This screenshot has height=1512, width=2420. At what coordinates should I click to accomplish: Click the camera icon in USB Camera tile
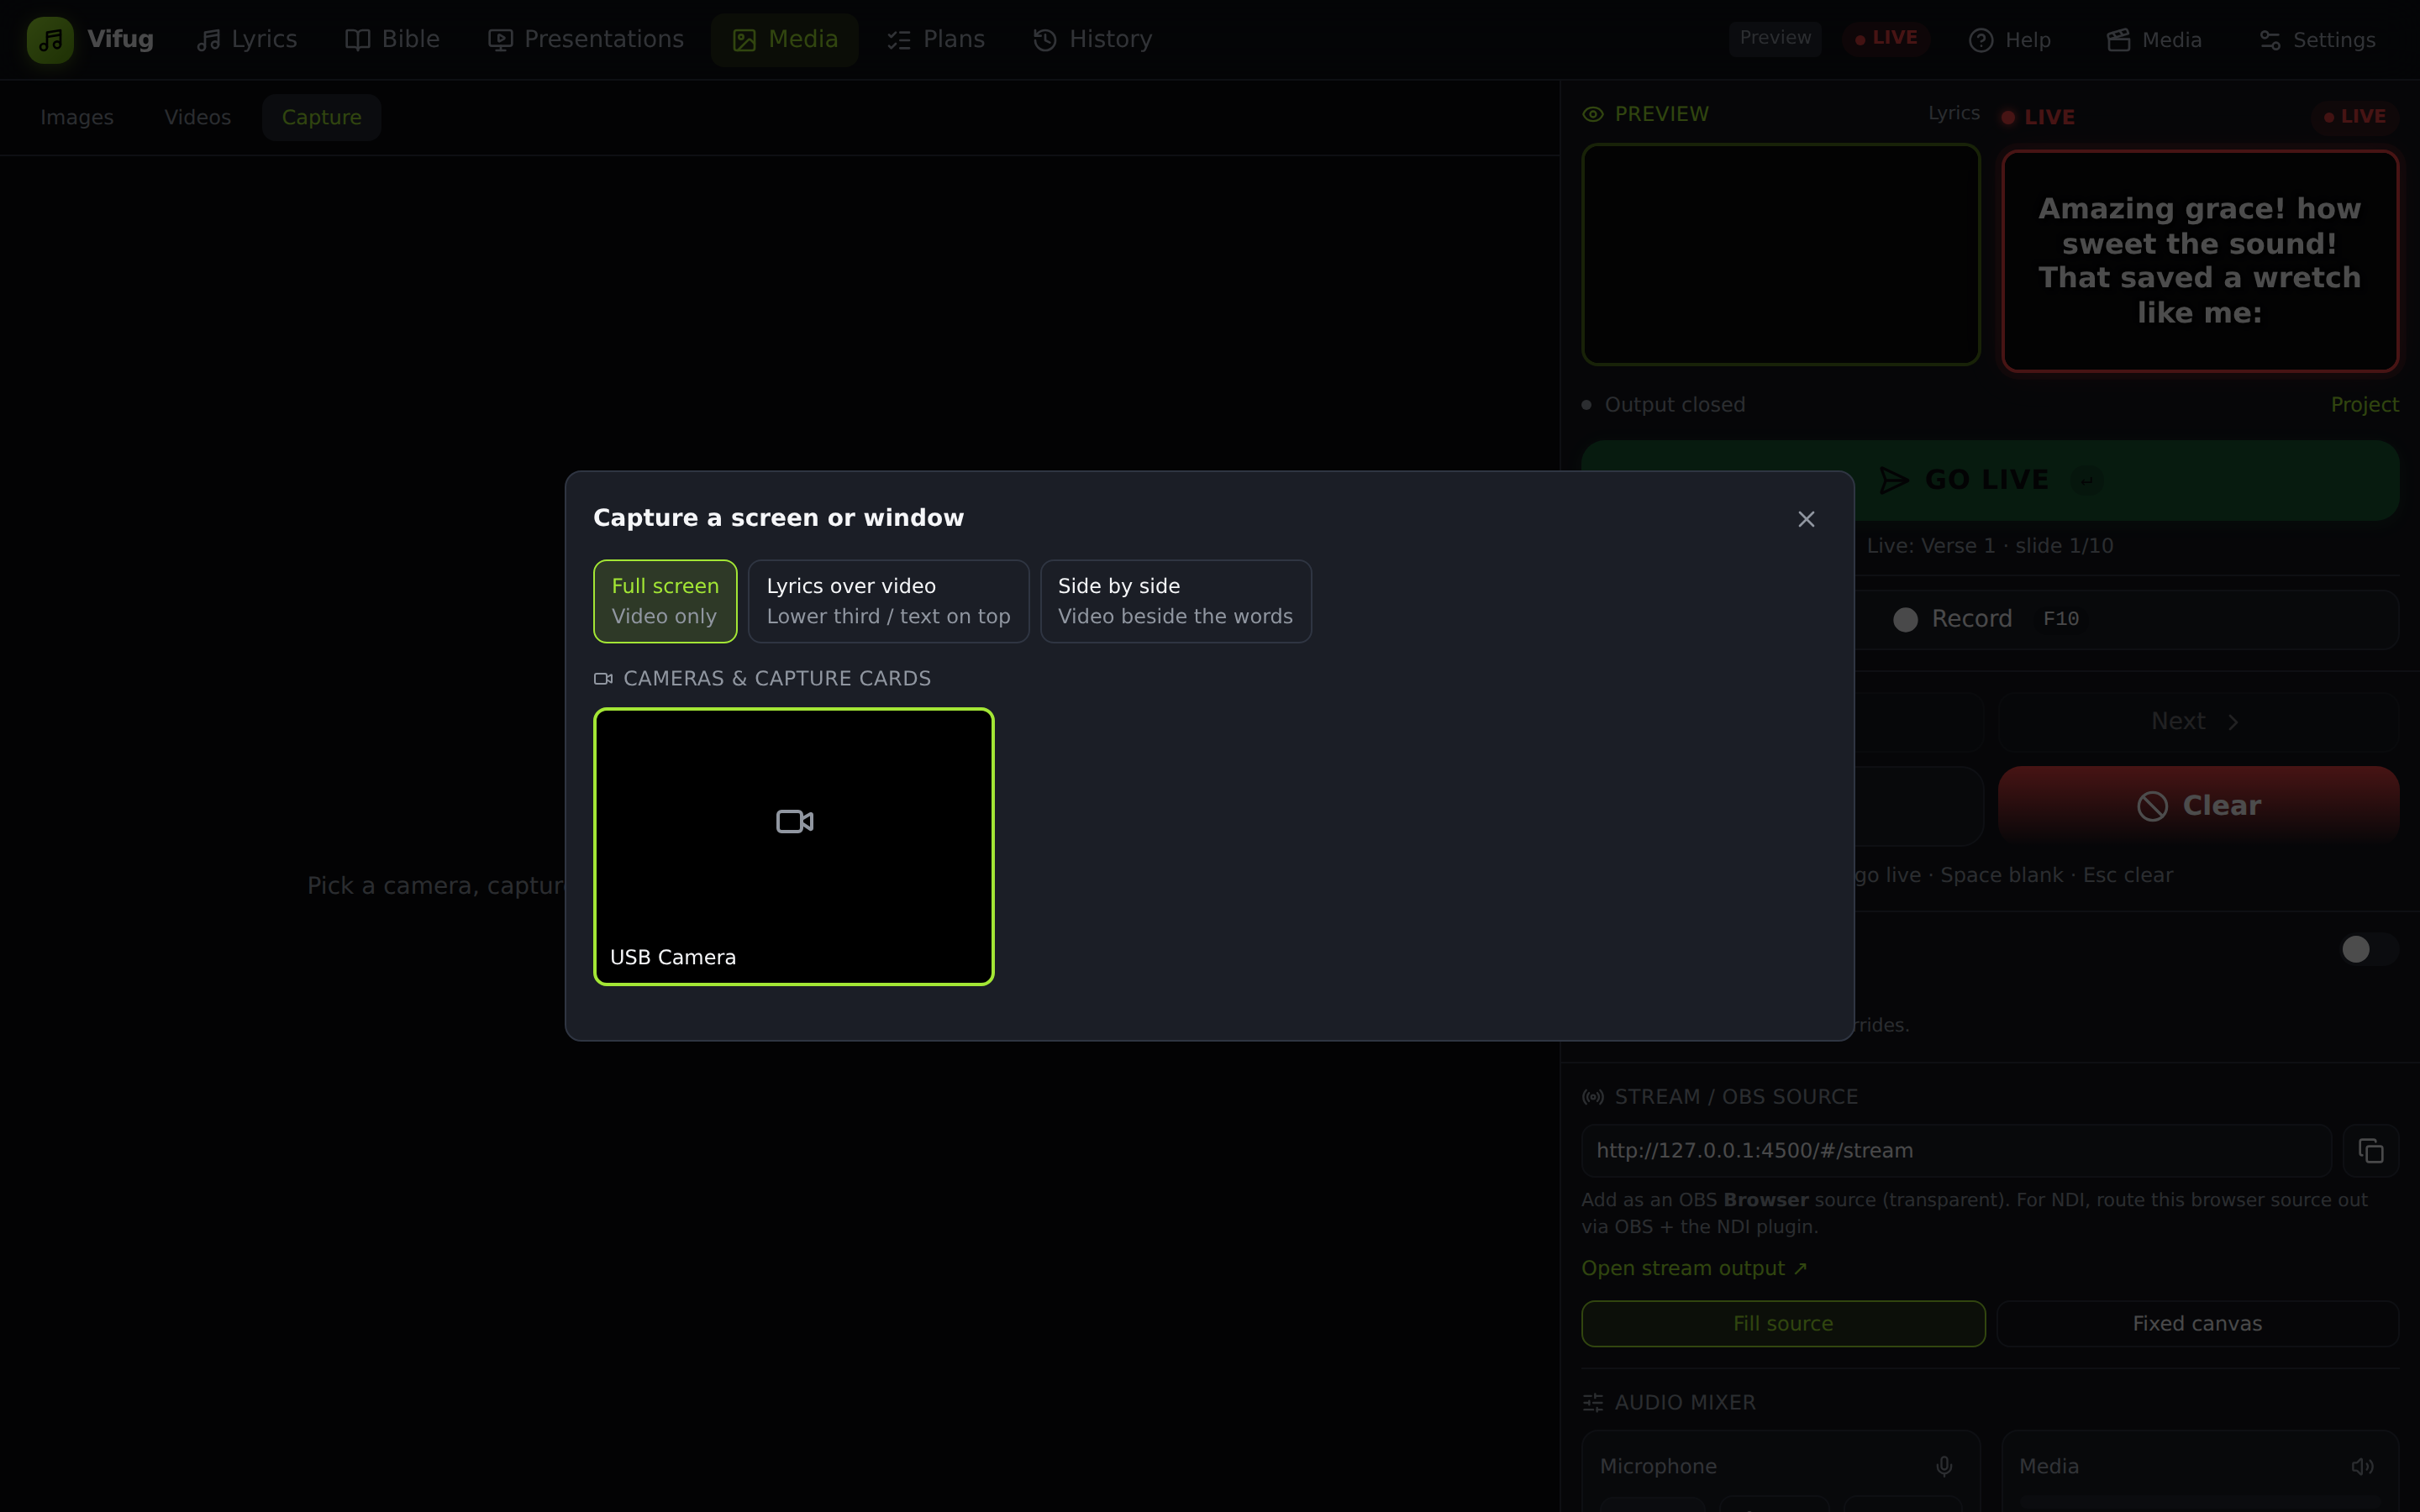click(x=794, y=821)
